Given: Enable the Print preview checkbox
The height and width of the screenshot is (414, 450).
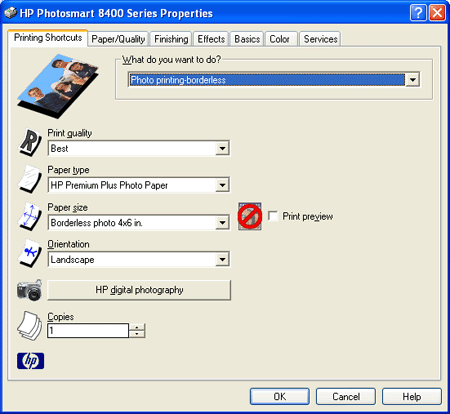Looking at the screenshot, I should (x=273, y=216).
